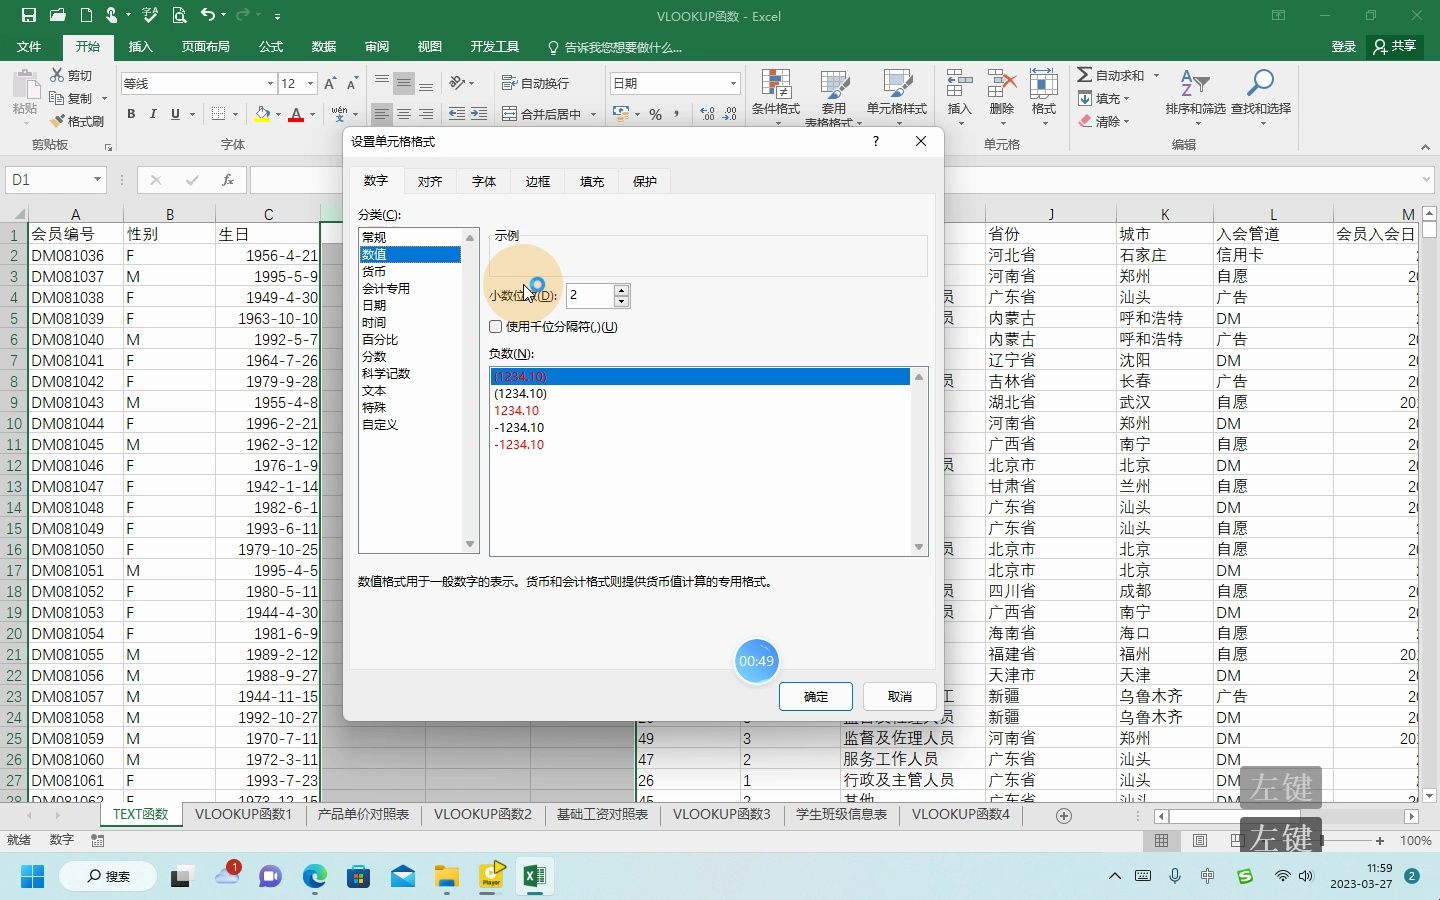
Task: Select the Bold (B) formatting icon
Action: (x=130, y=114)
